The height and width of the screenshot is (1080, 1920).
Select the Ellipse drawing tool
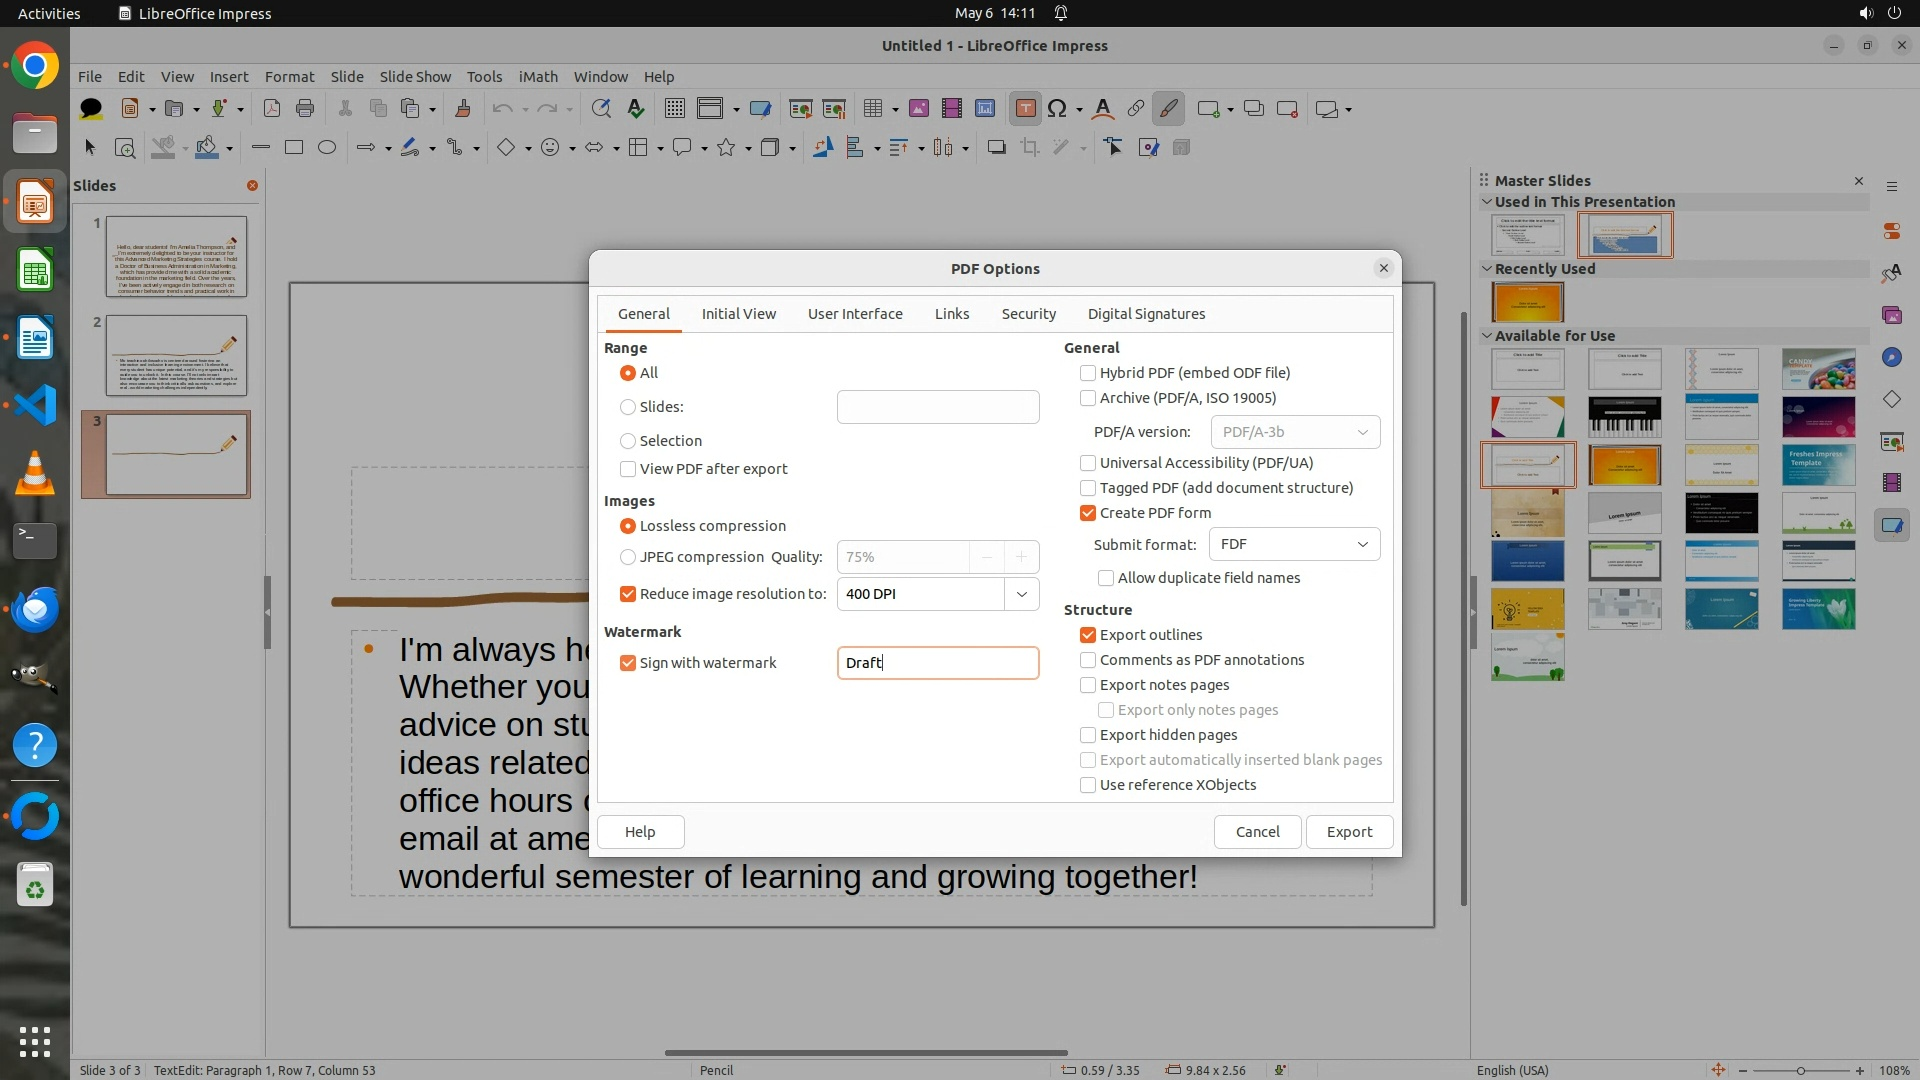[326, 148]
